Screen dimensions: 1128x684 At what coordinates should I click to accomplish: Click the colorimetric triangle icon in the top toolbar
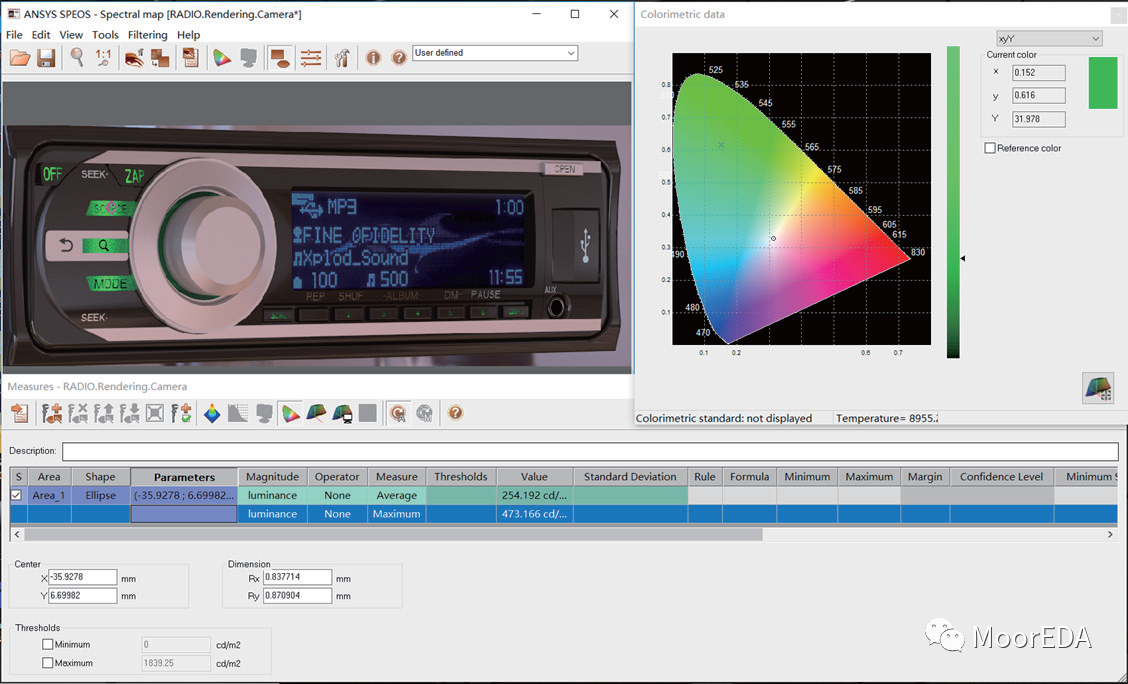[222, 58]
